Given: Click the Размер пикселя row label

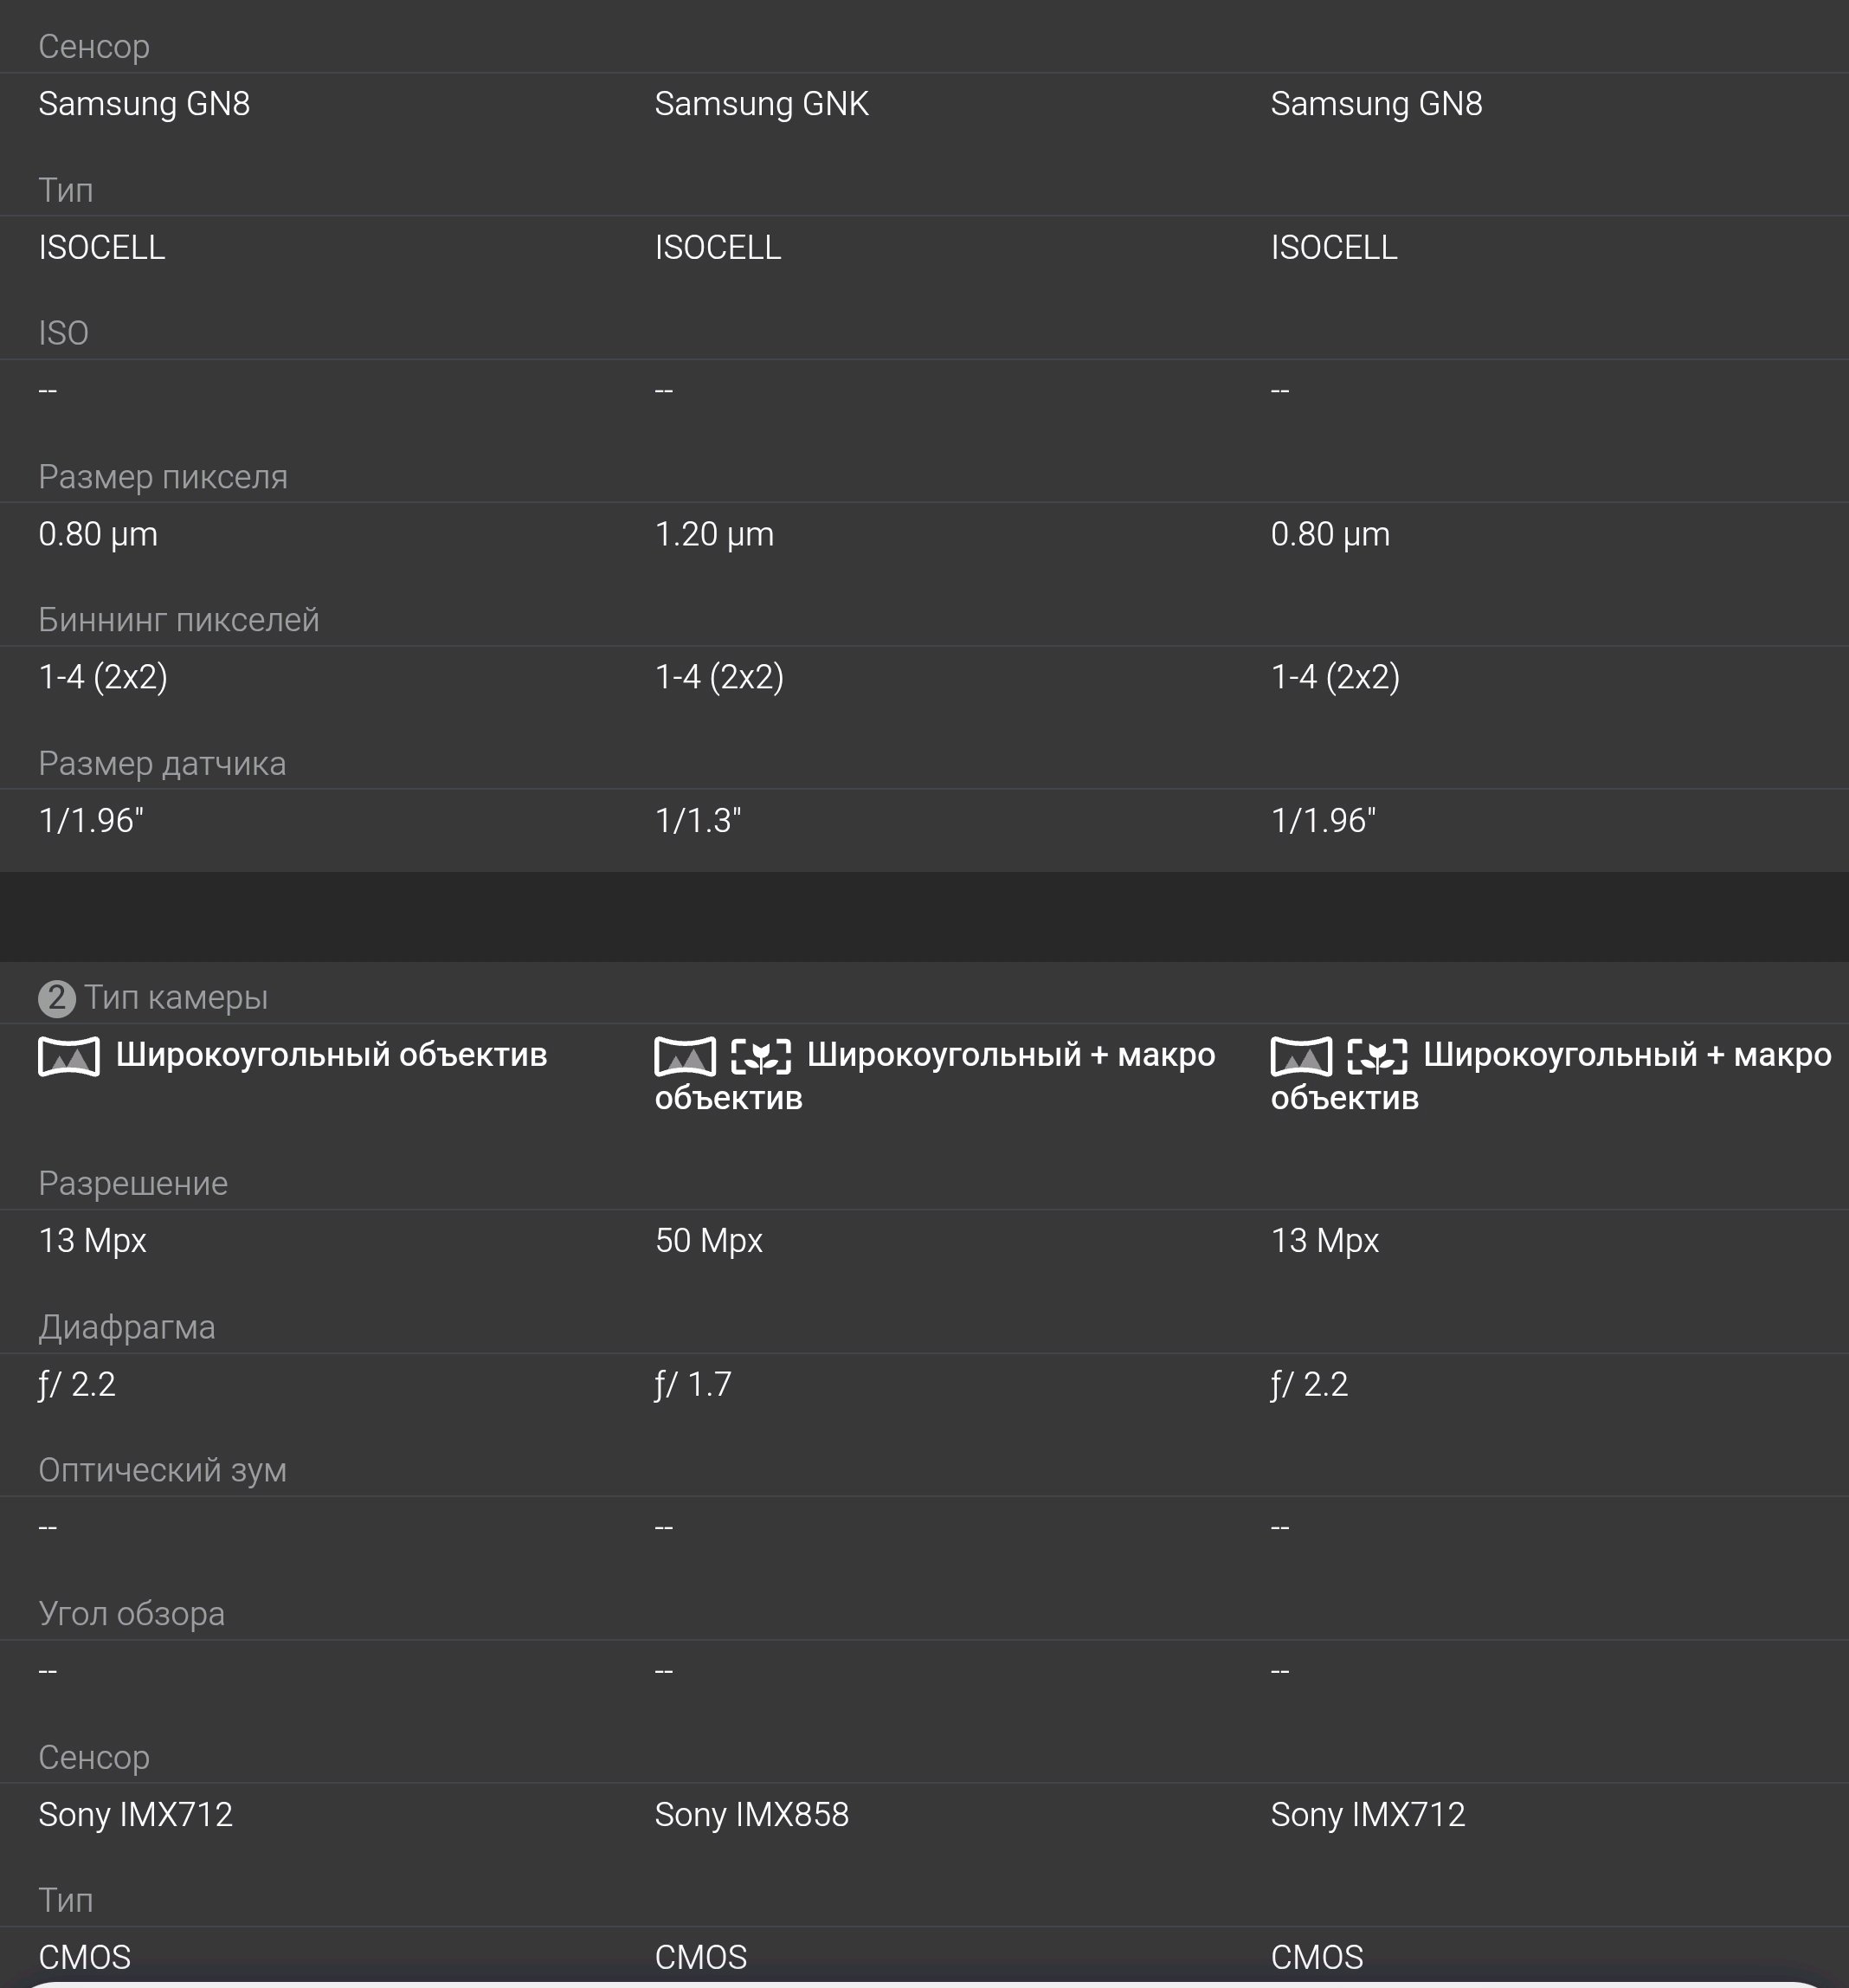Looking at the screenshot, I should (x=163, y=477).
